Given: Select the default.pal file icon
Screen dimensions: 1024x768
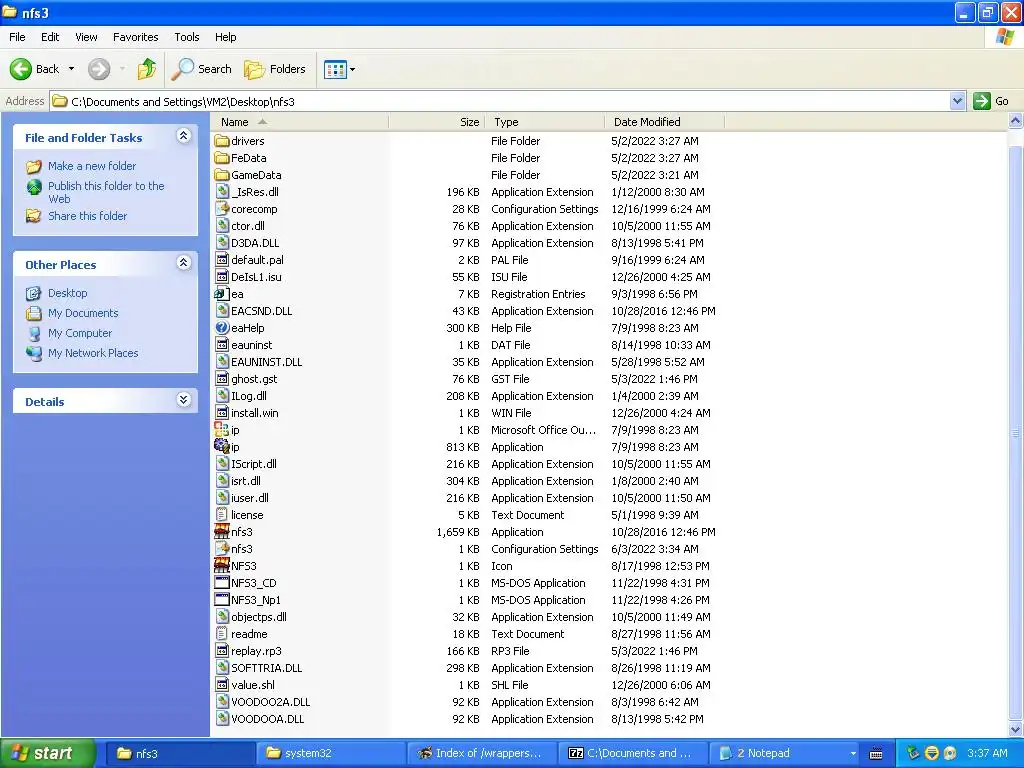Looking at the screenshot, I should click(222, 259).
